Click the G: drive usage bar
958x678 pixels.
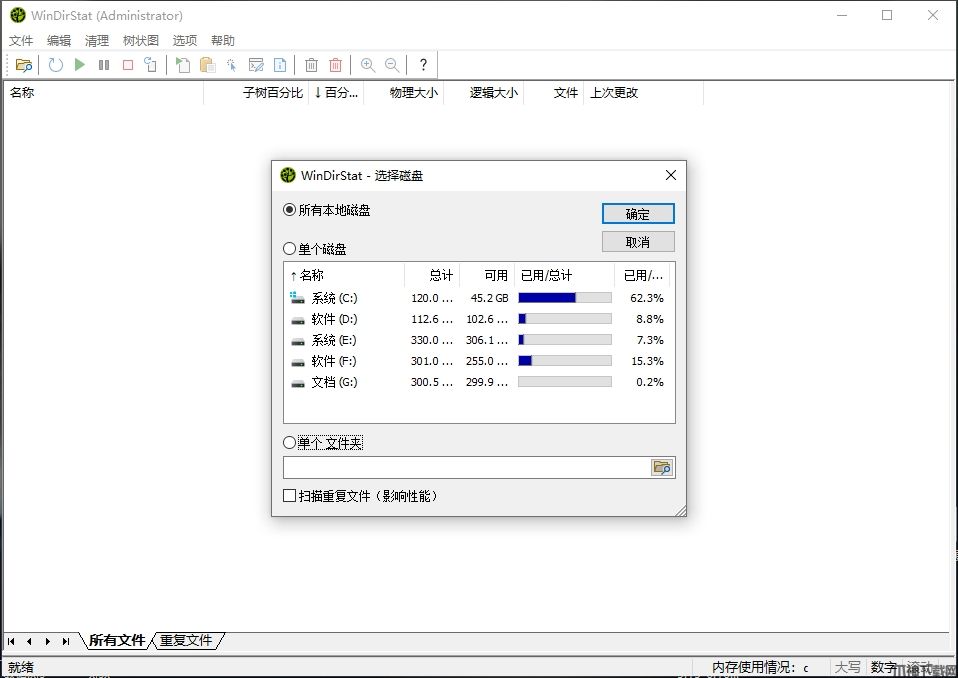coord(565,382)
